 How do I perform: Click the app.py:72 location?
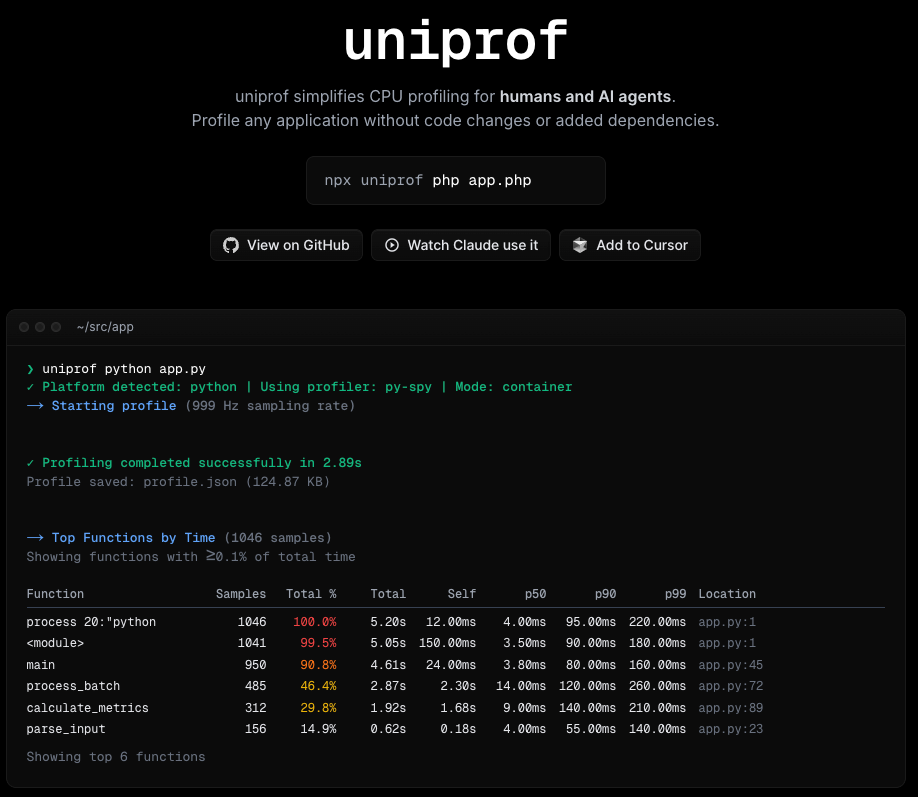(x=731, y=686)
